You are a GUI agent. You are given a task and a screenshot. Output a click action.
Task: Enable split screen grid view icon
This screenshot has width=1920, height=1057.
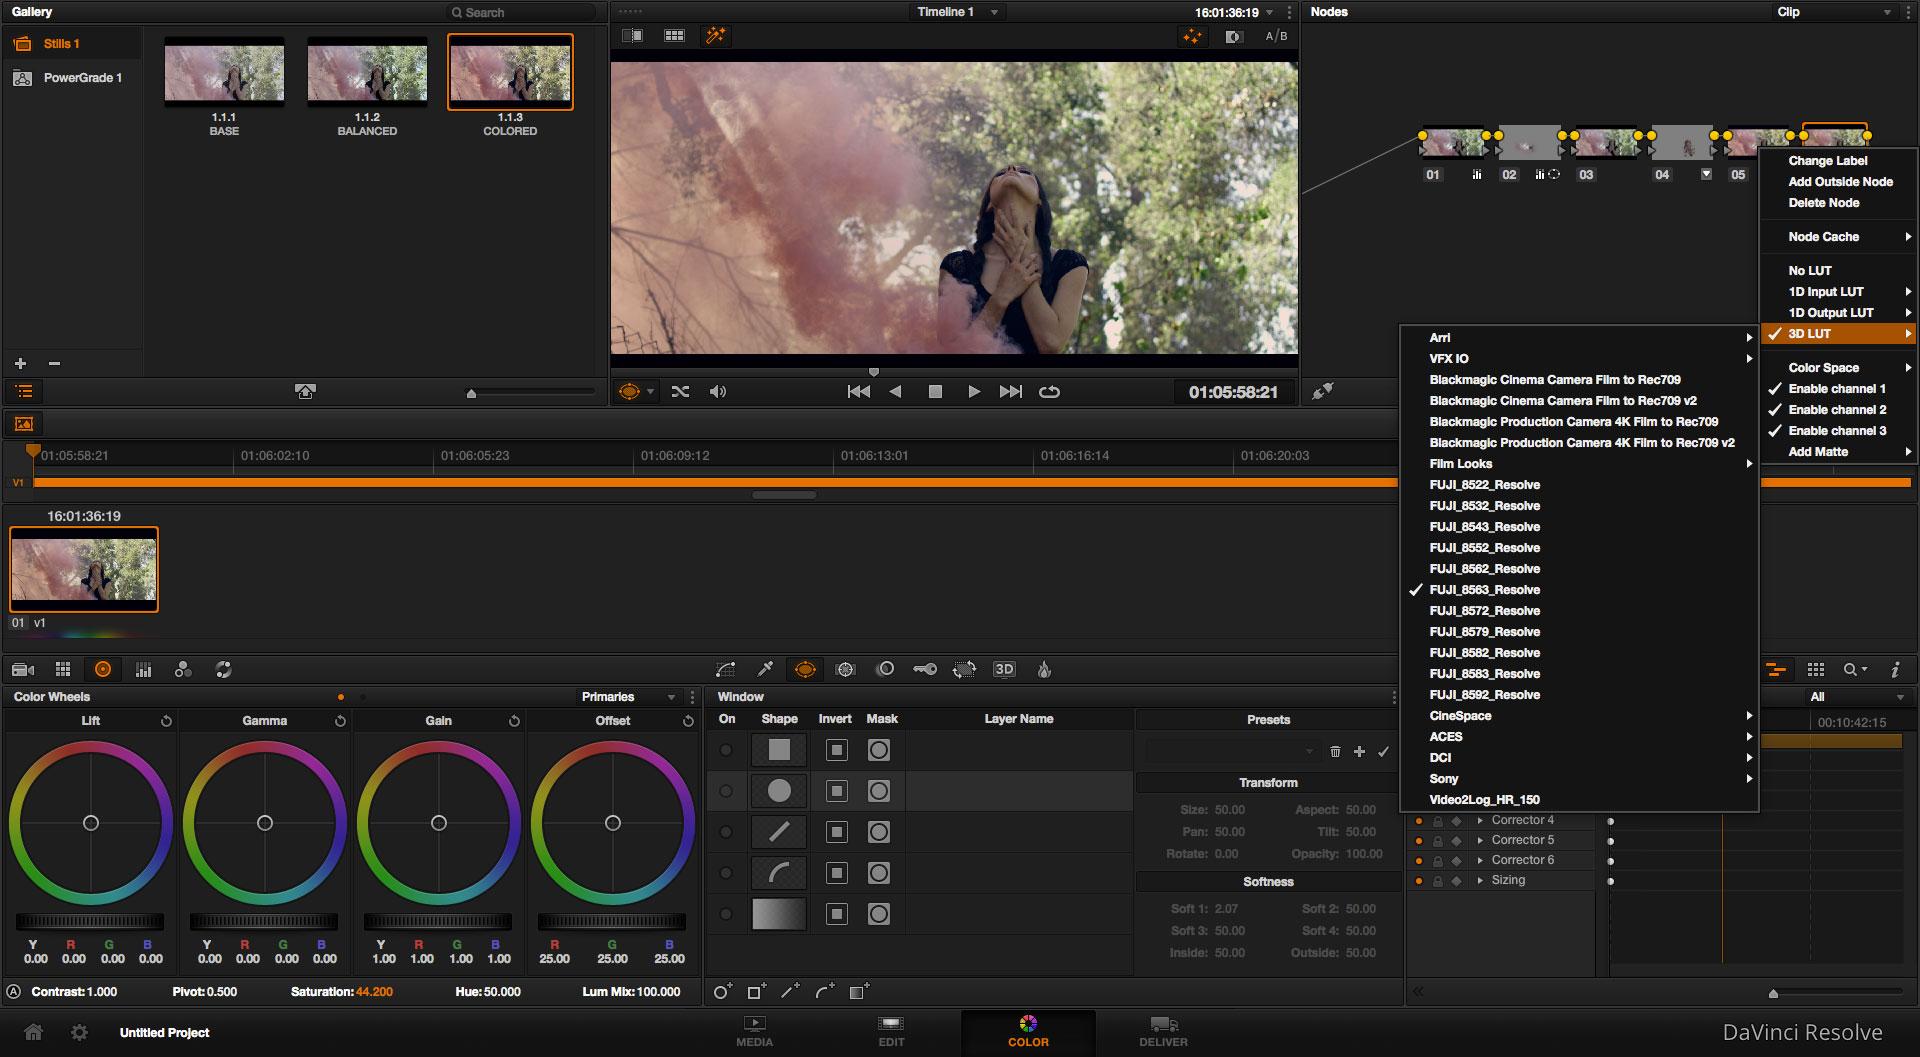(x=674, y=36)
